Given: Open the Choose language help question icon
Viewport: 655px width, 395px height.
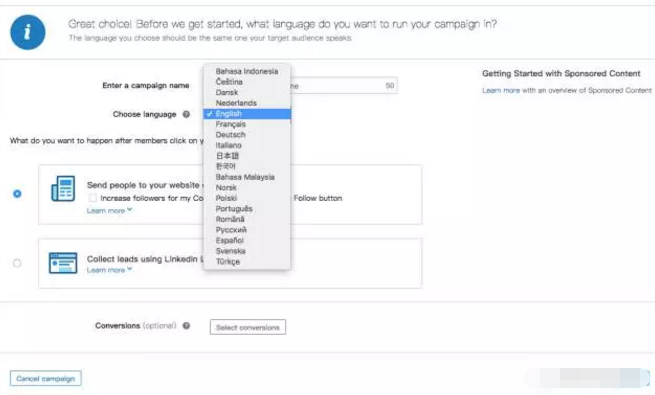Looking at the screenshot, I should click(186, 114).
